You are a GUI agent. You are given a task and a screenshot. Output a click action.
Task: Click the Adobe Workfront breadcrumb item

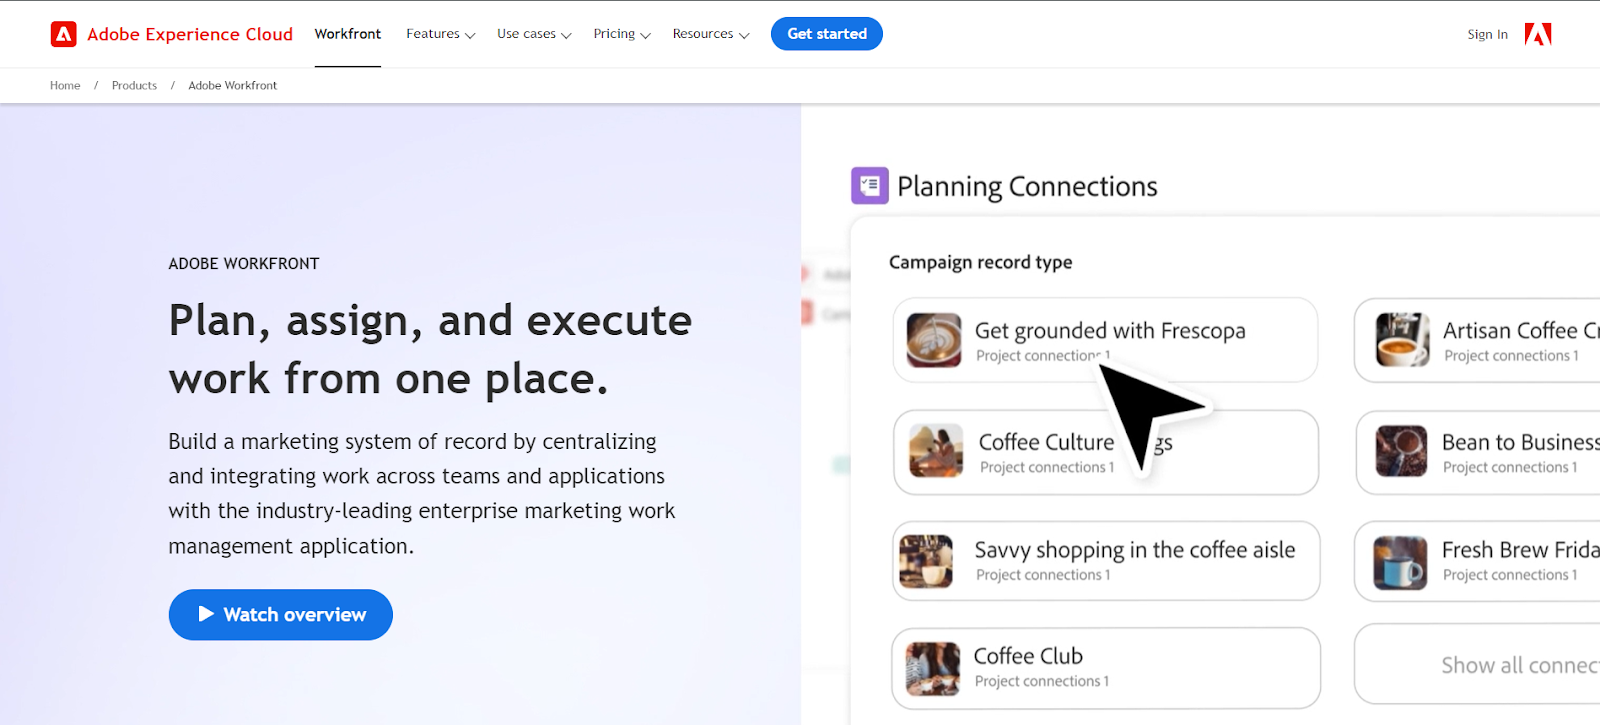tap(233, 85)
